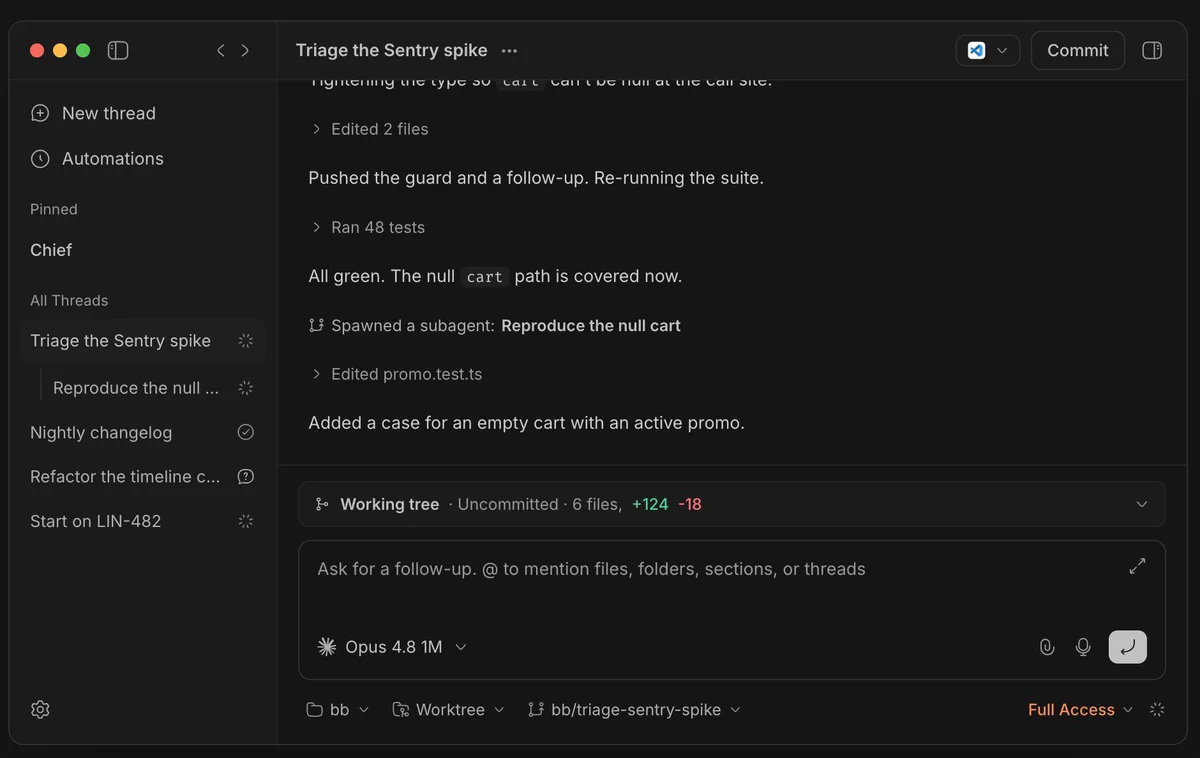Open the thread options ellipsis menu
The image size is (1200, 758).
(x=510, y=50)
